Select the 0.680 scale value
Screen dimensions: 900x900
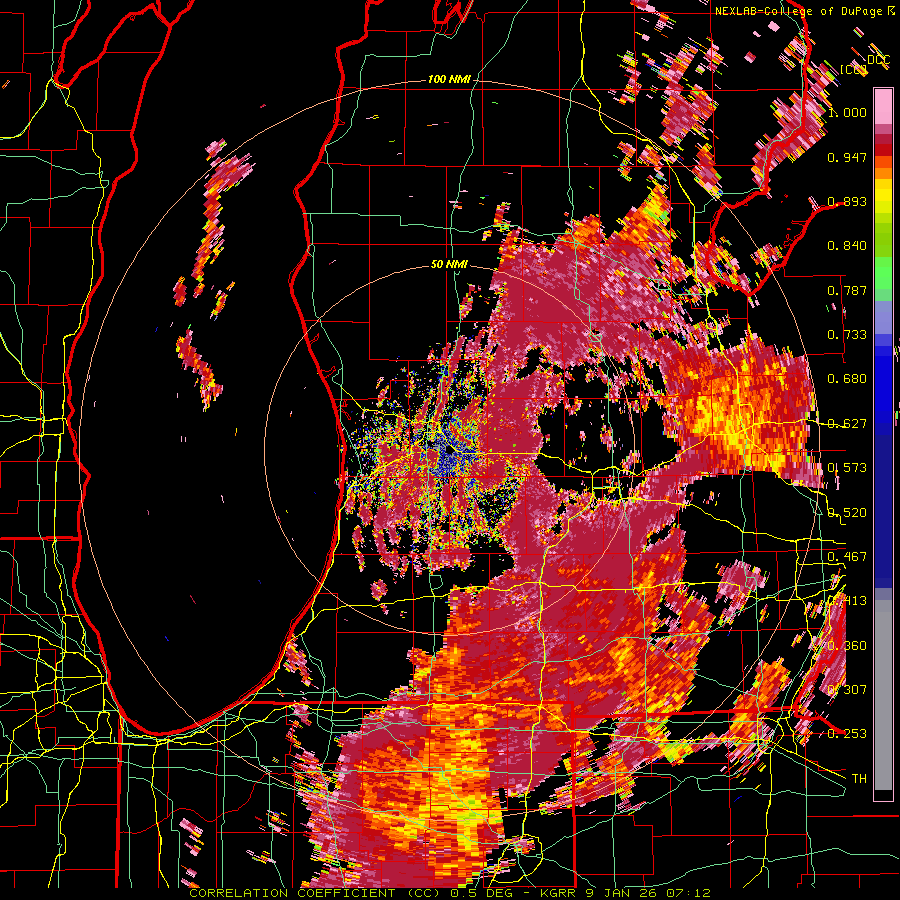[847, 379]
